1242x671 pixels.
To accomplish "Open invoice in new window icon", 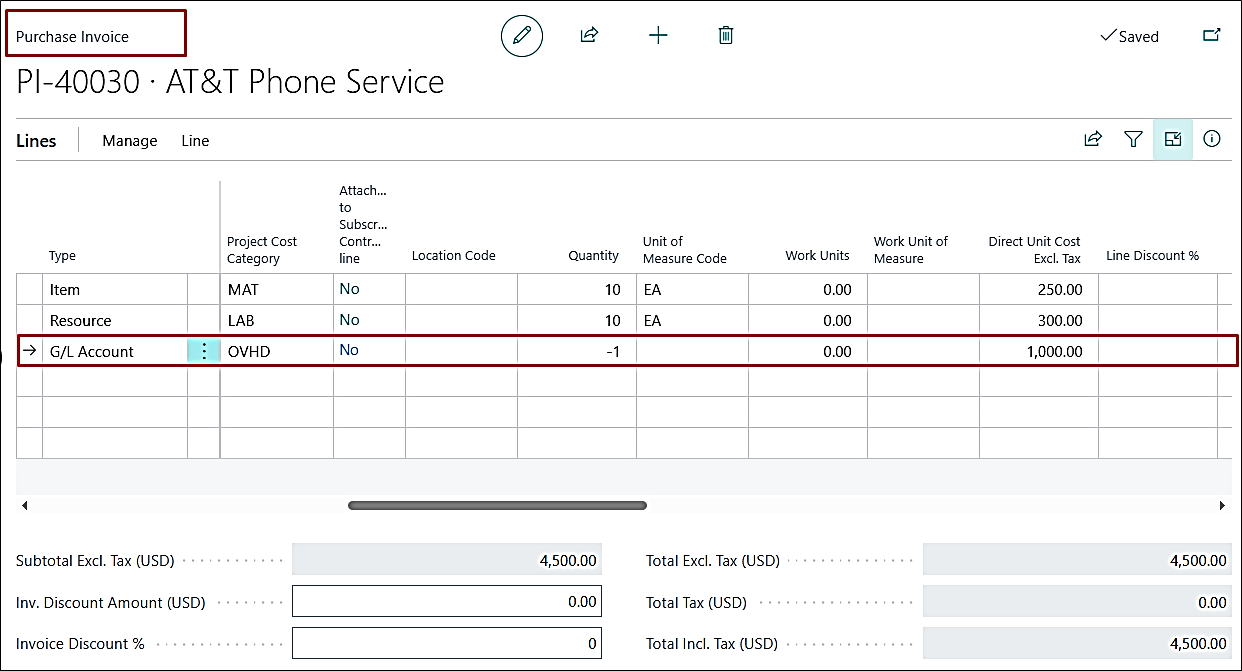I will click(x=1211, y=36).
